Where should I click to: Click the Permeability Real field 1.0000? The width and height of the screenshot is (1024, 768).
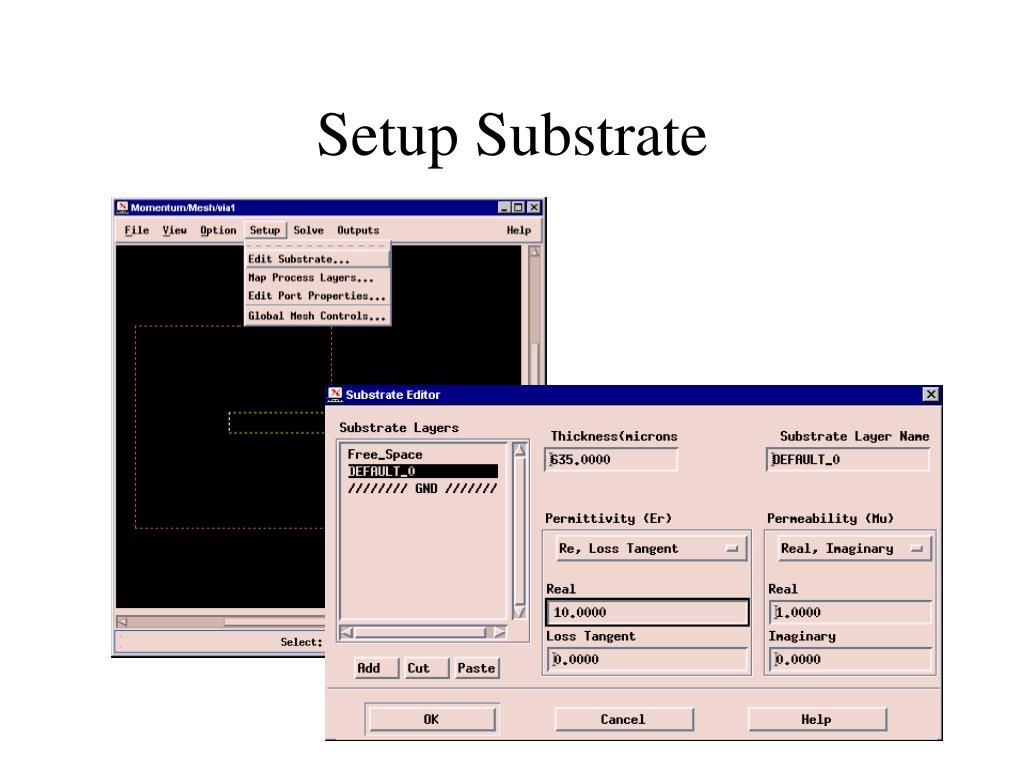[851, 613]
